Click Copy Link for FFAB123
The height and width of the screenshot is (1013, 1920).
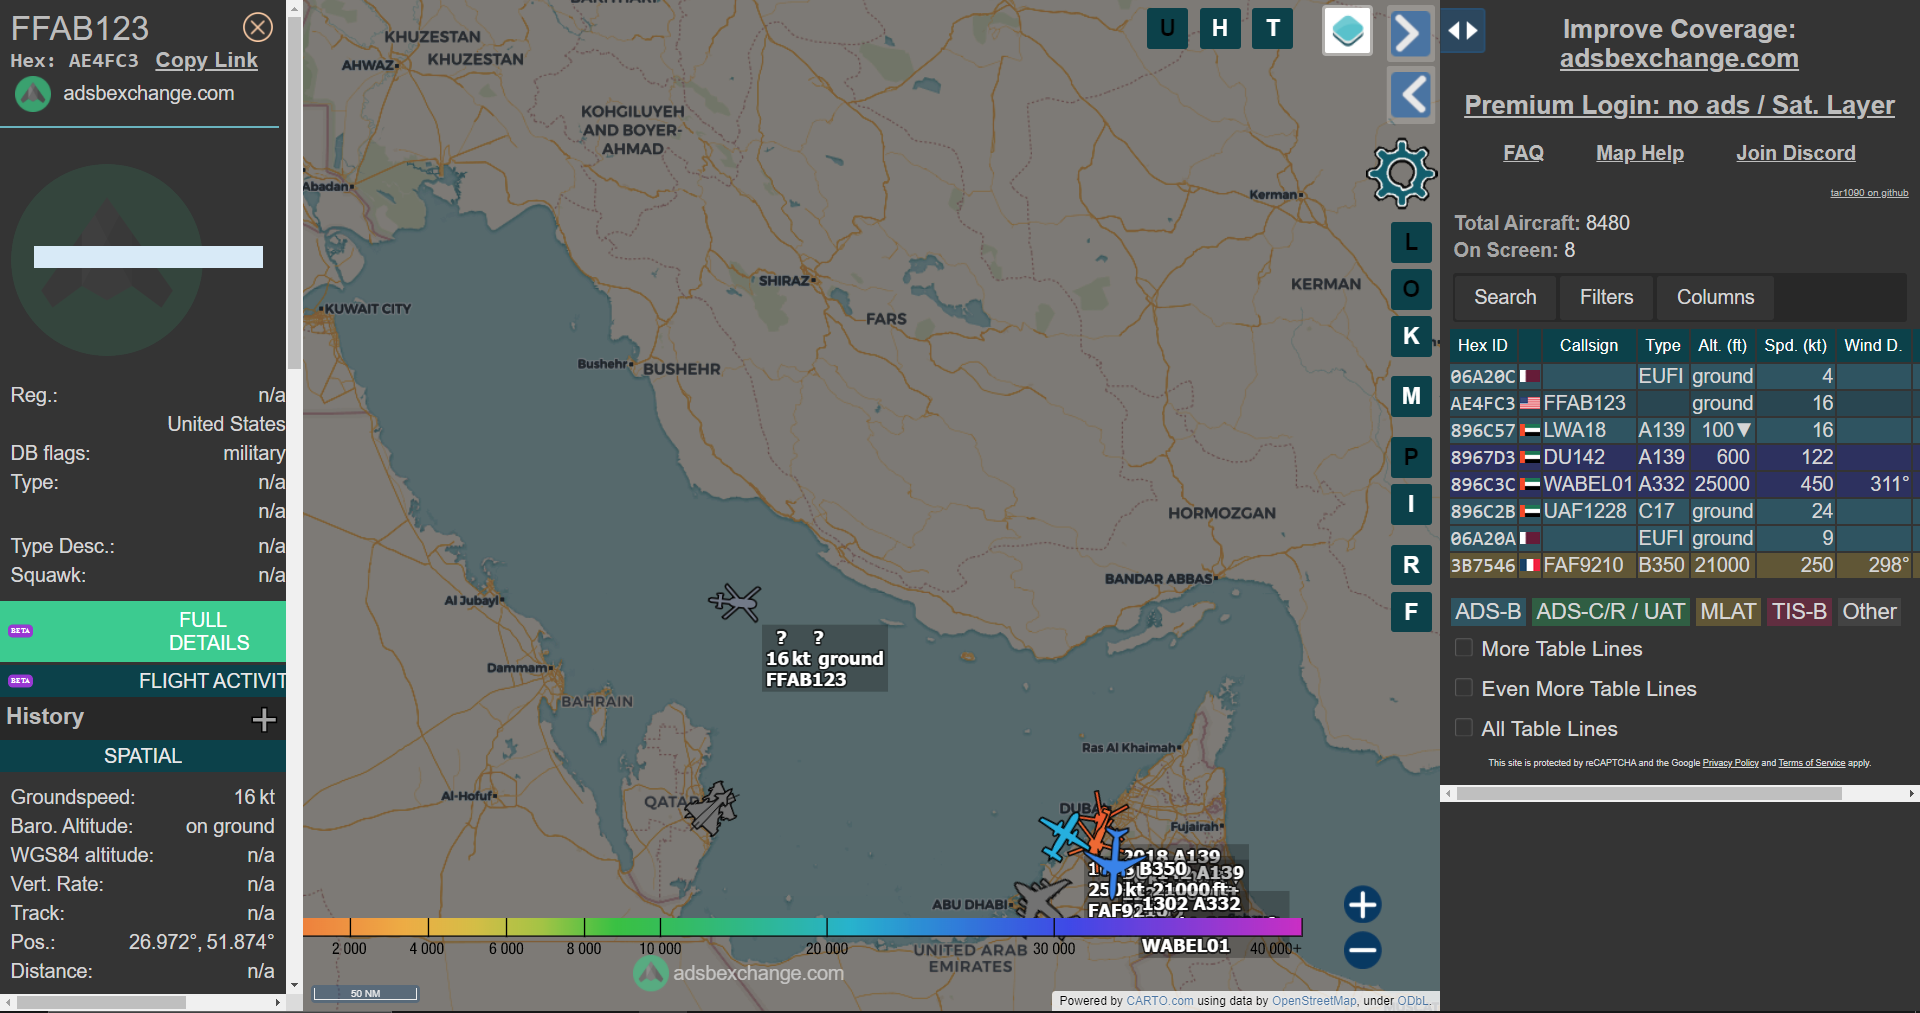click(x=206, y=60)
